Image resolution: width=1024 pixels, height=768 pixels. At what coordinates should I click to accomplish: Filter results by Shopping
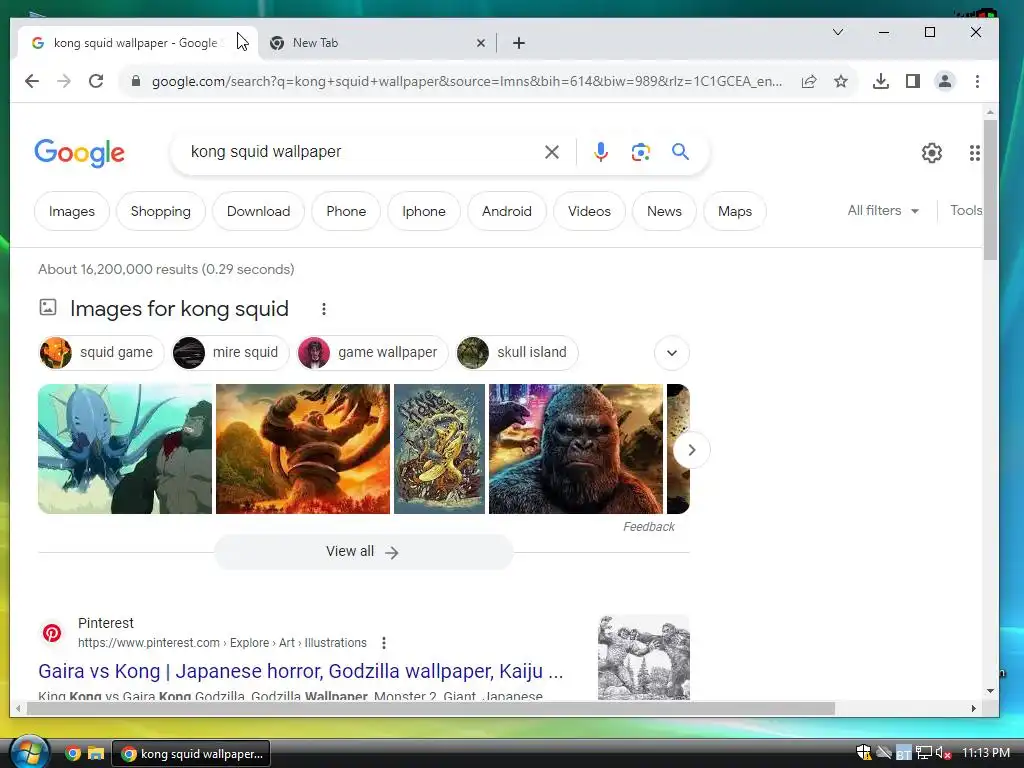click(x=161, y=211)
